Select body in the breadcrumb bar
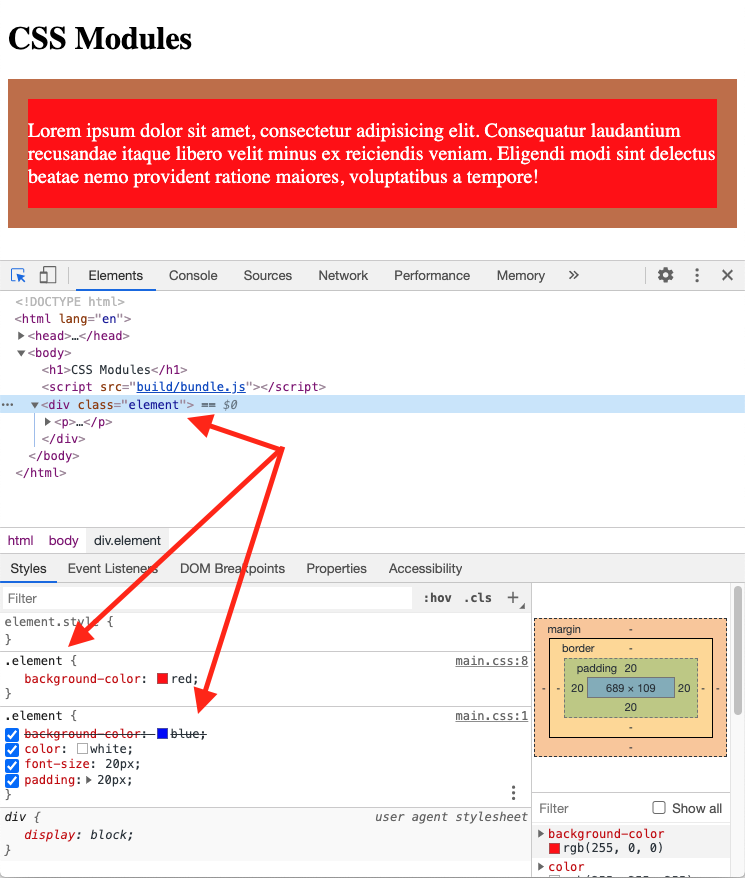Image resolution: width=745 pixels, height=878 pixels. click(x=63, y=540)
